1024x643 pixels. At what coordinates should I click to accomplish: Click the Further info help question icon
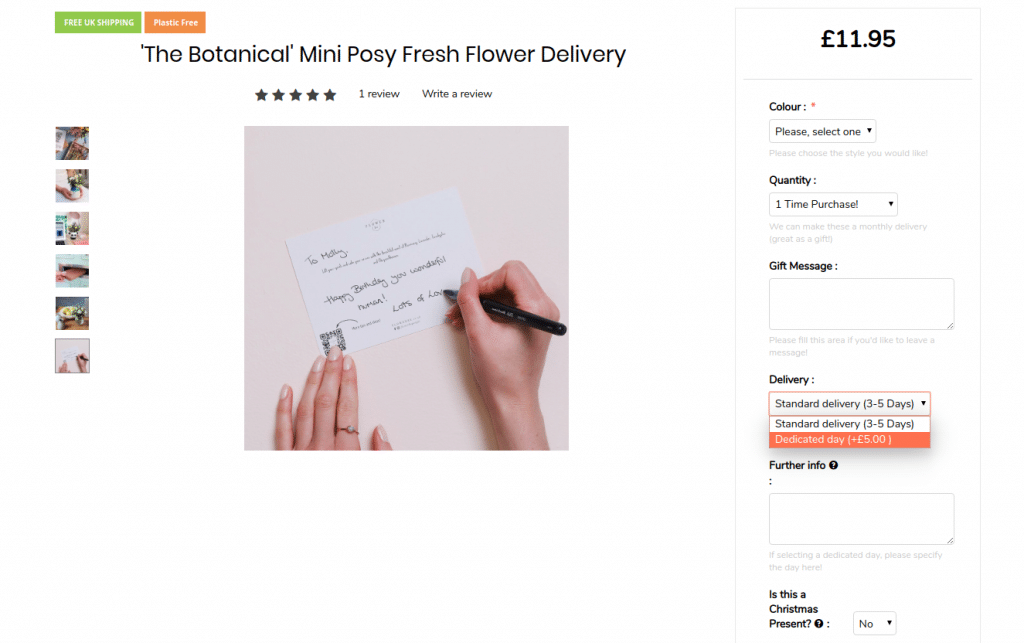833,465
